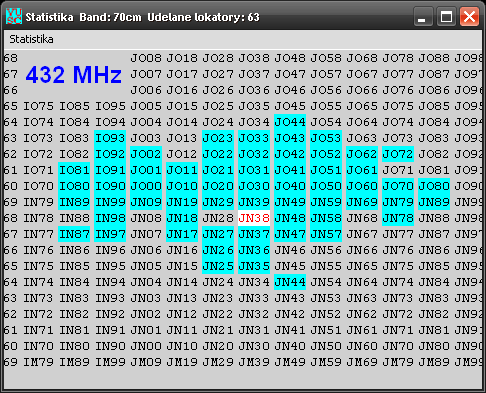Click the VUSC application icon in title bar
Image resolution: width=486 pixels, height=393 pixels.
click(14, 16)
